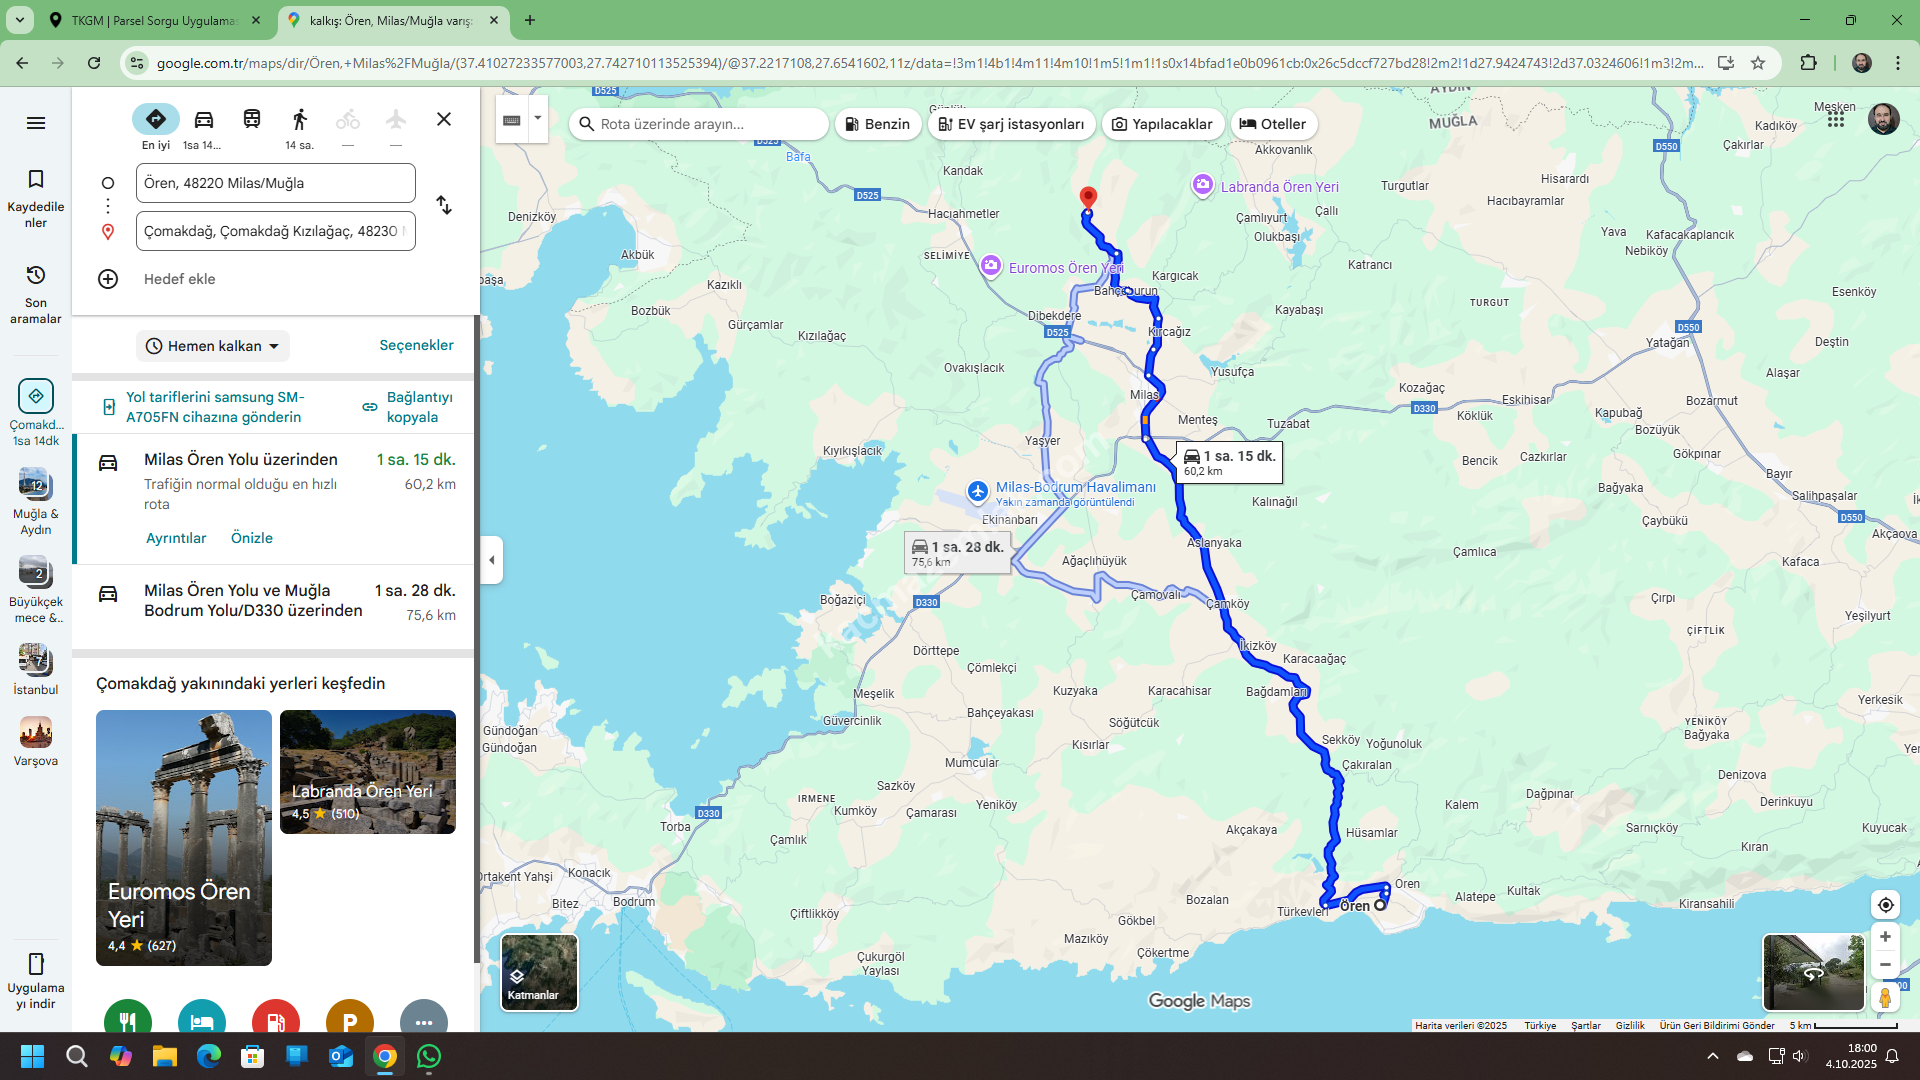Swap origin and destination with reverse arrows
This screenshot has width=1920, height=1080.
[x=444, y=206]
